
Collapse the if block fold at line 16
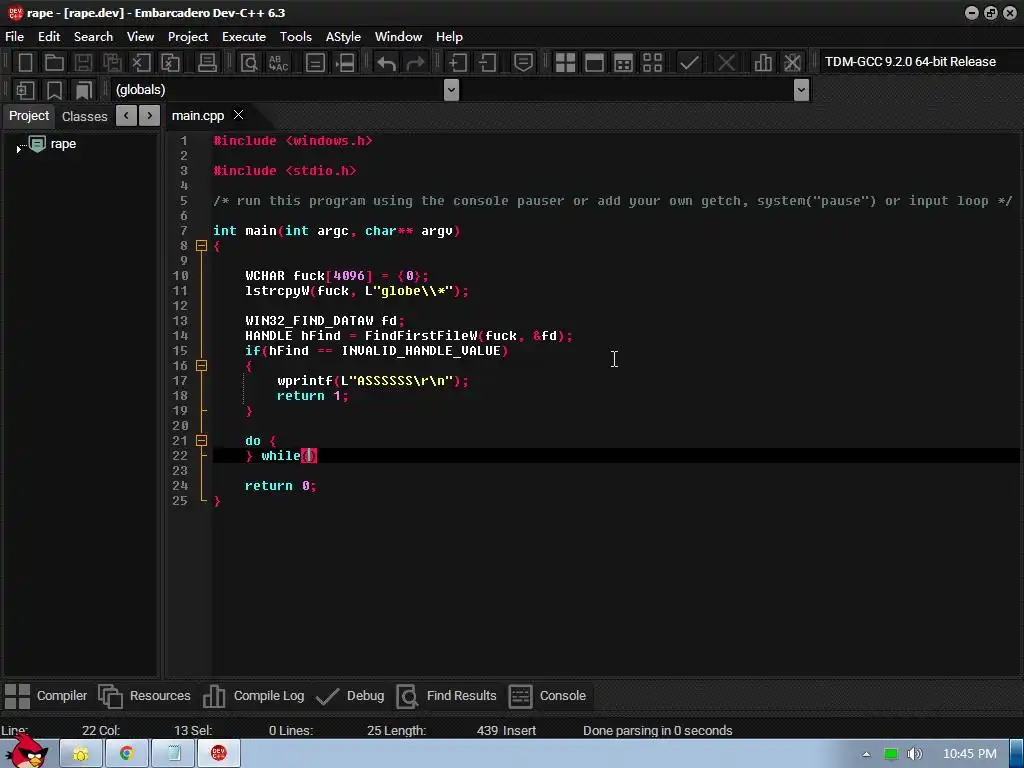[201, 366]
